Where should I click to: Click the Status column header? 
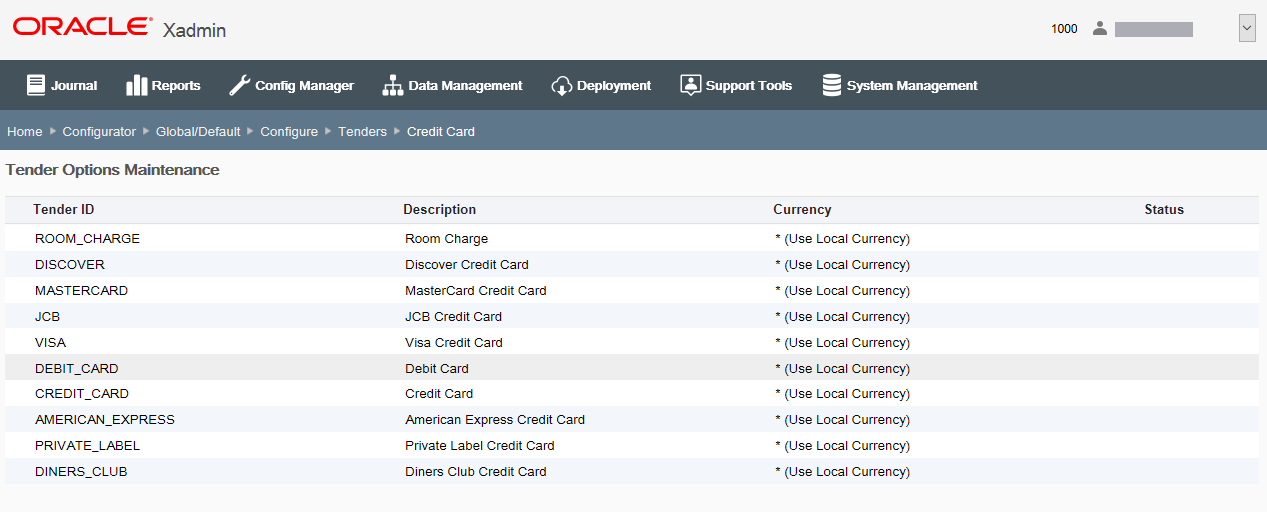pos(1164,209)
